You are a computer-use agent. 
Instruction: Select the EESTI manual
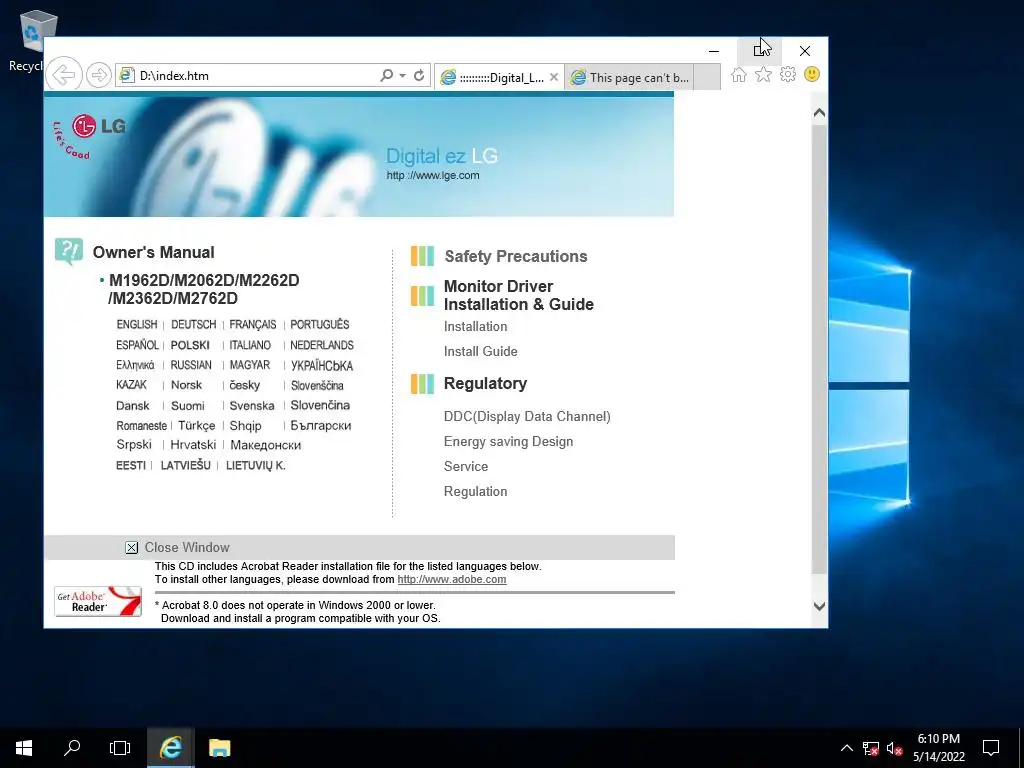(x=131, y=466)
